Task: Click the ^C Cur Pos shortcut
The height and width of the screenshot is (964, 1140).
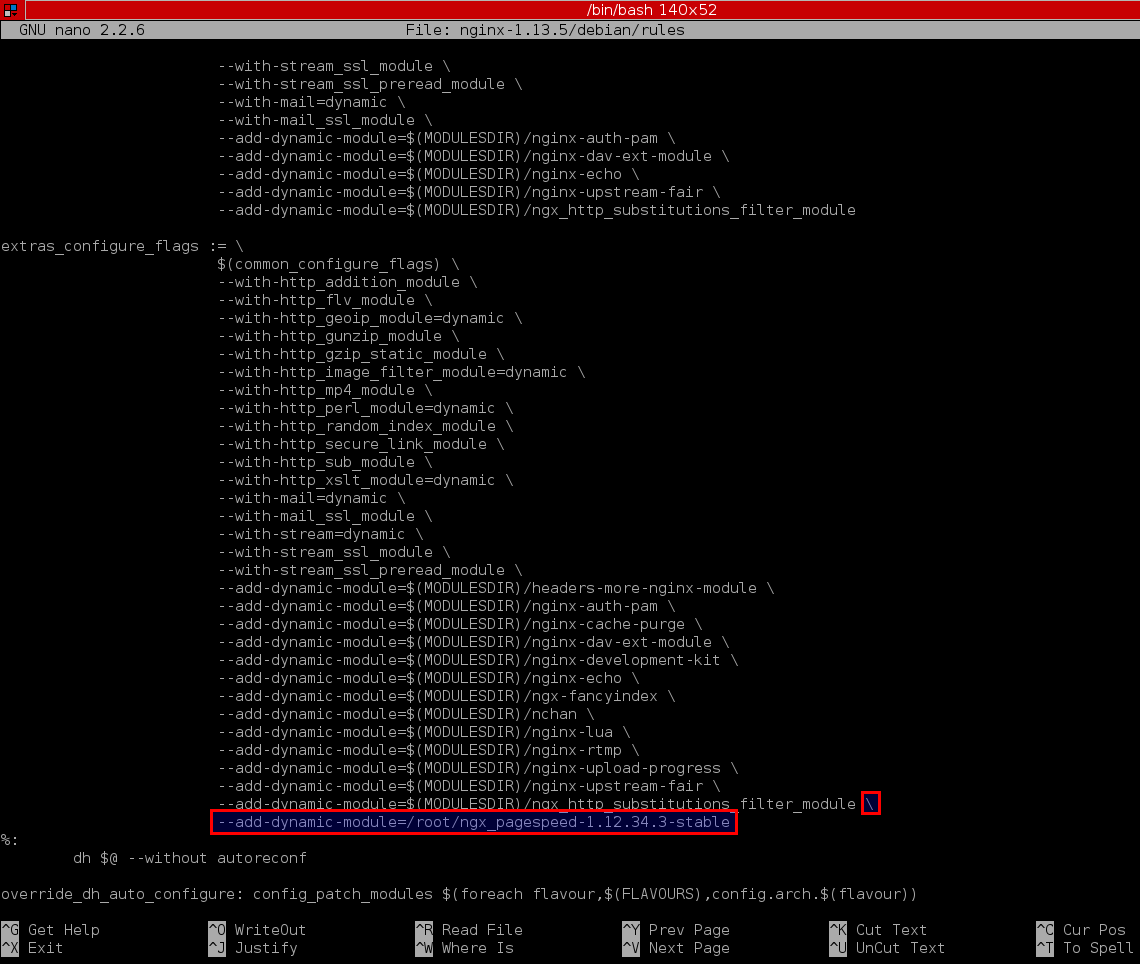Action: point(1081,930)
